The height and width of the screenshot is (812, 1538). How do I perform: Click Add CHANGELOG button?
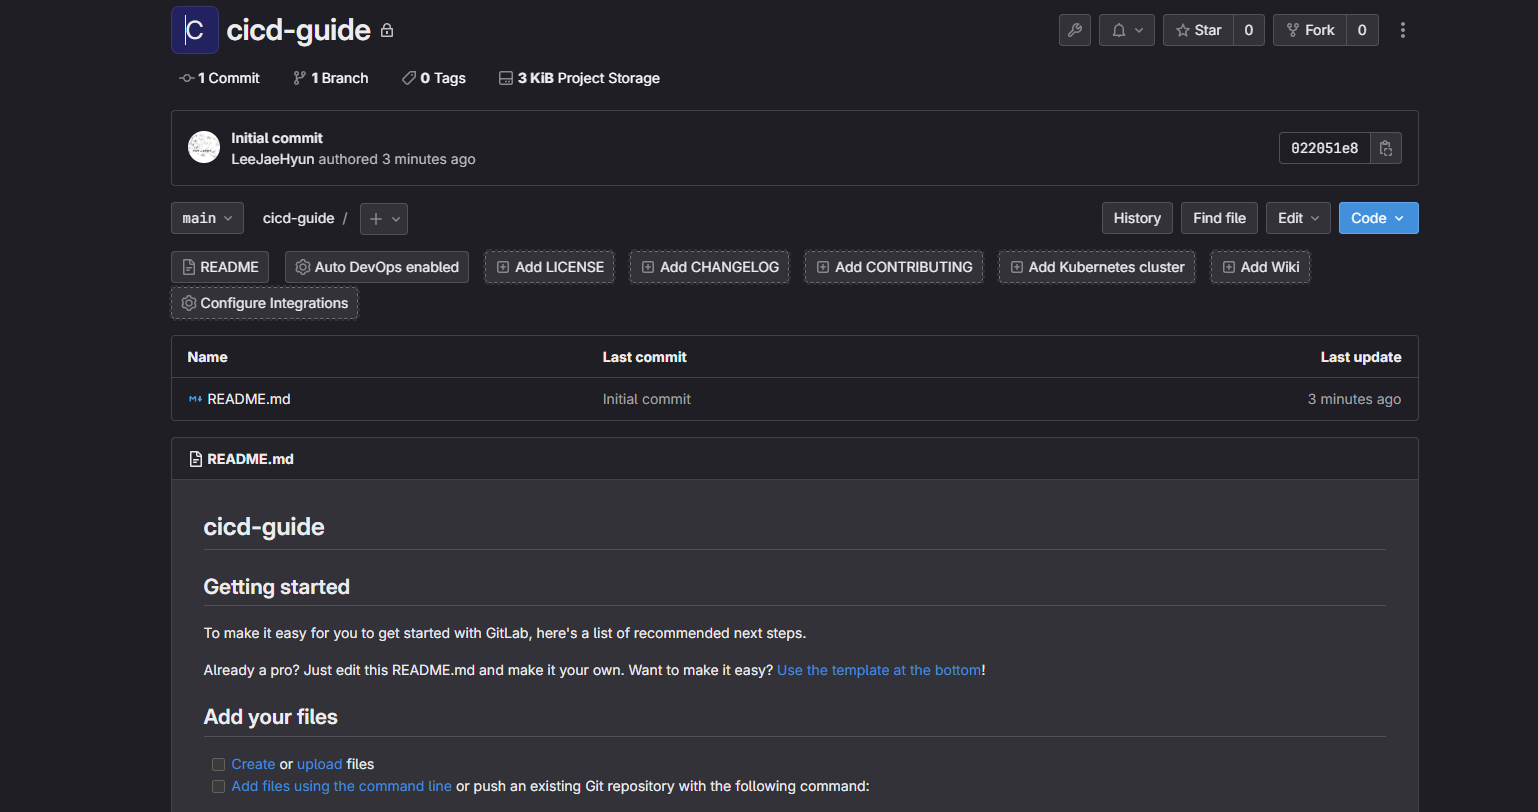click(x=710, y=267)
